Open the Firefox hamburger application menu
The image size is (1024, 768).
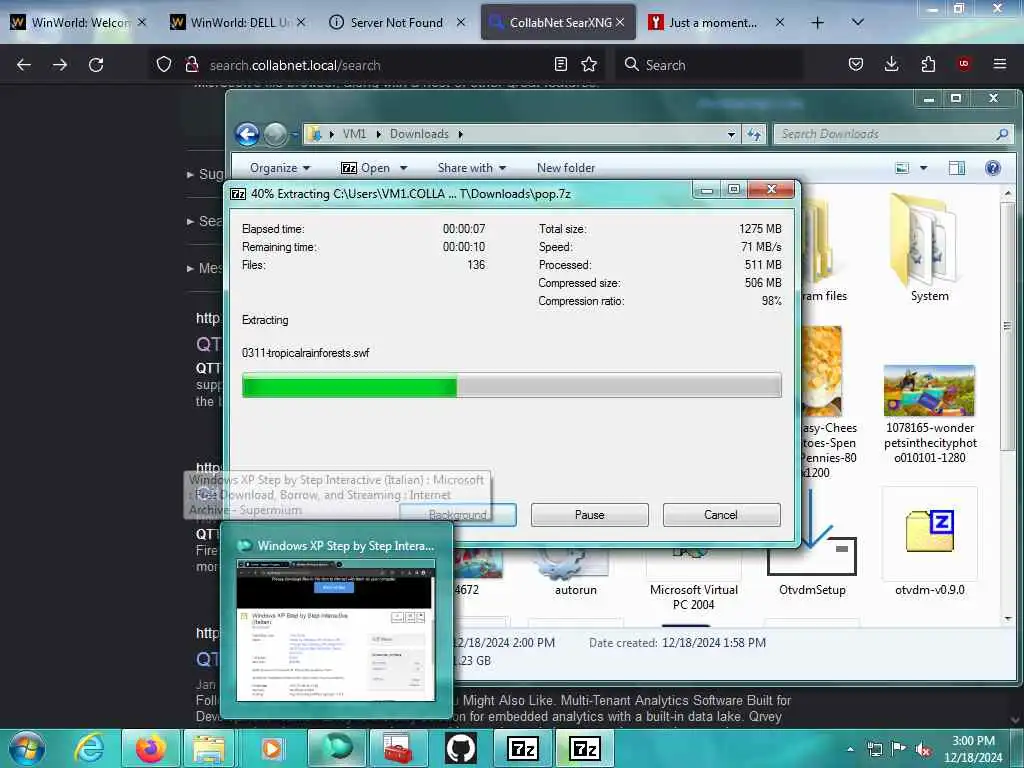1000,64
